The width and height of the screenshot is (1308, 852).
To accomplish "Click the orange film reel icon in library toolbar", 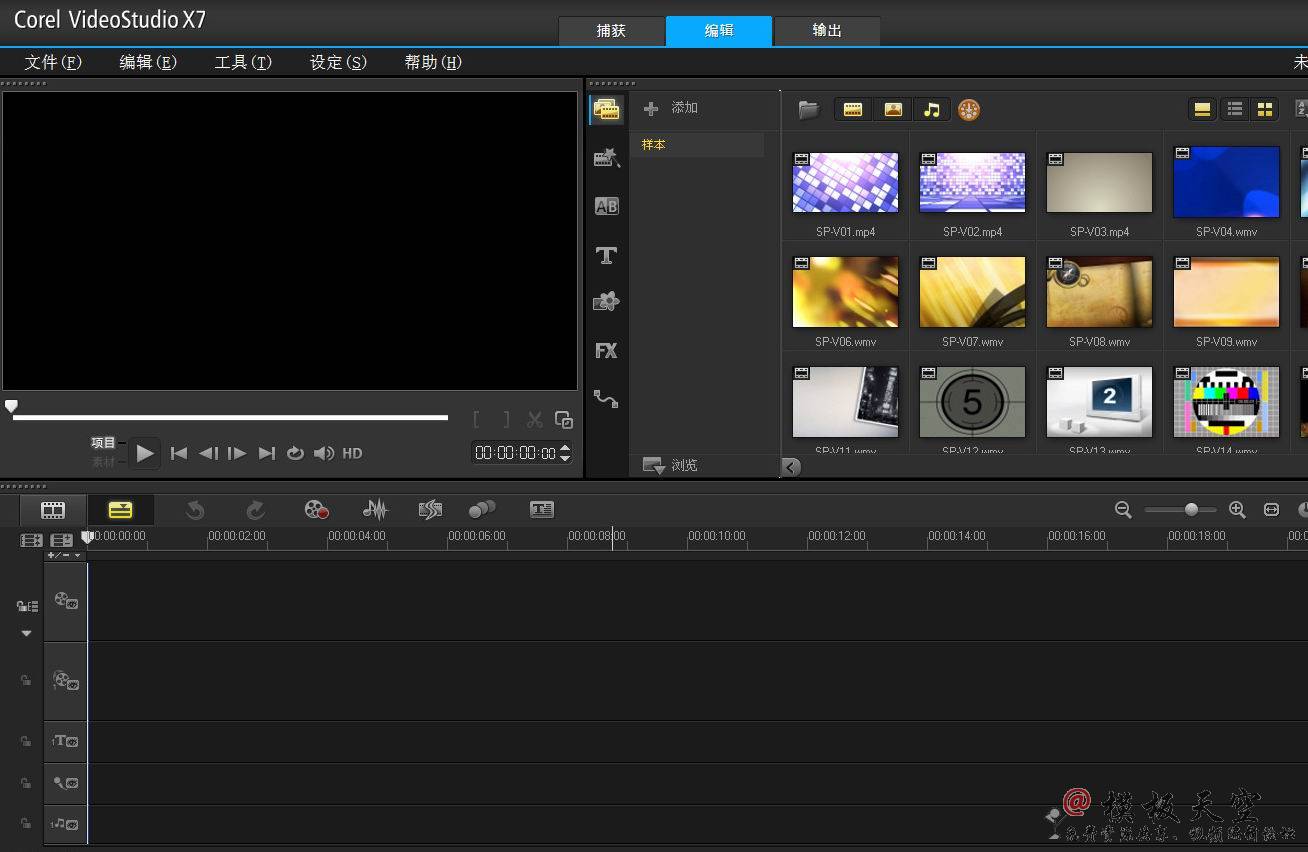I will coord(969,110).
